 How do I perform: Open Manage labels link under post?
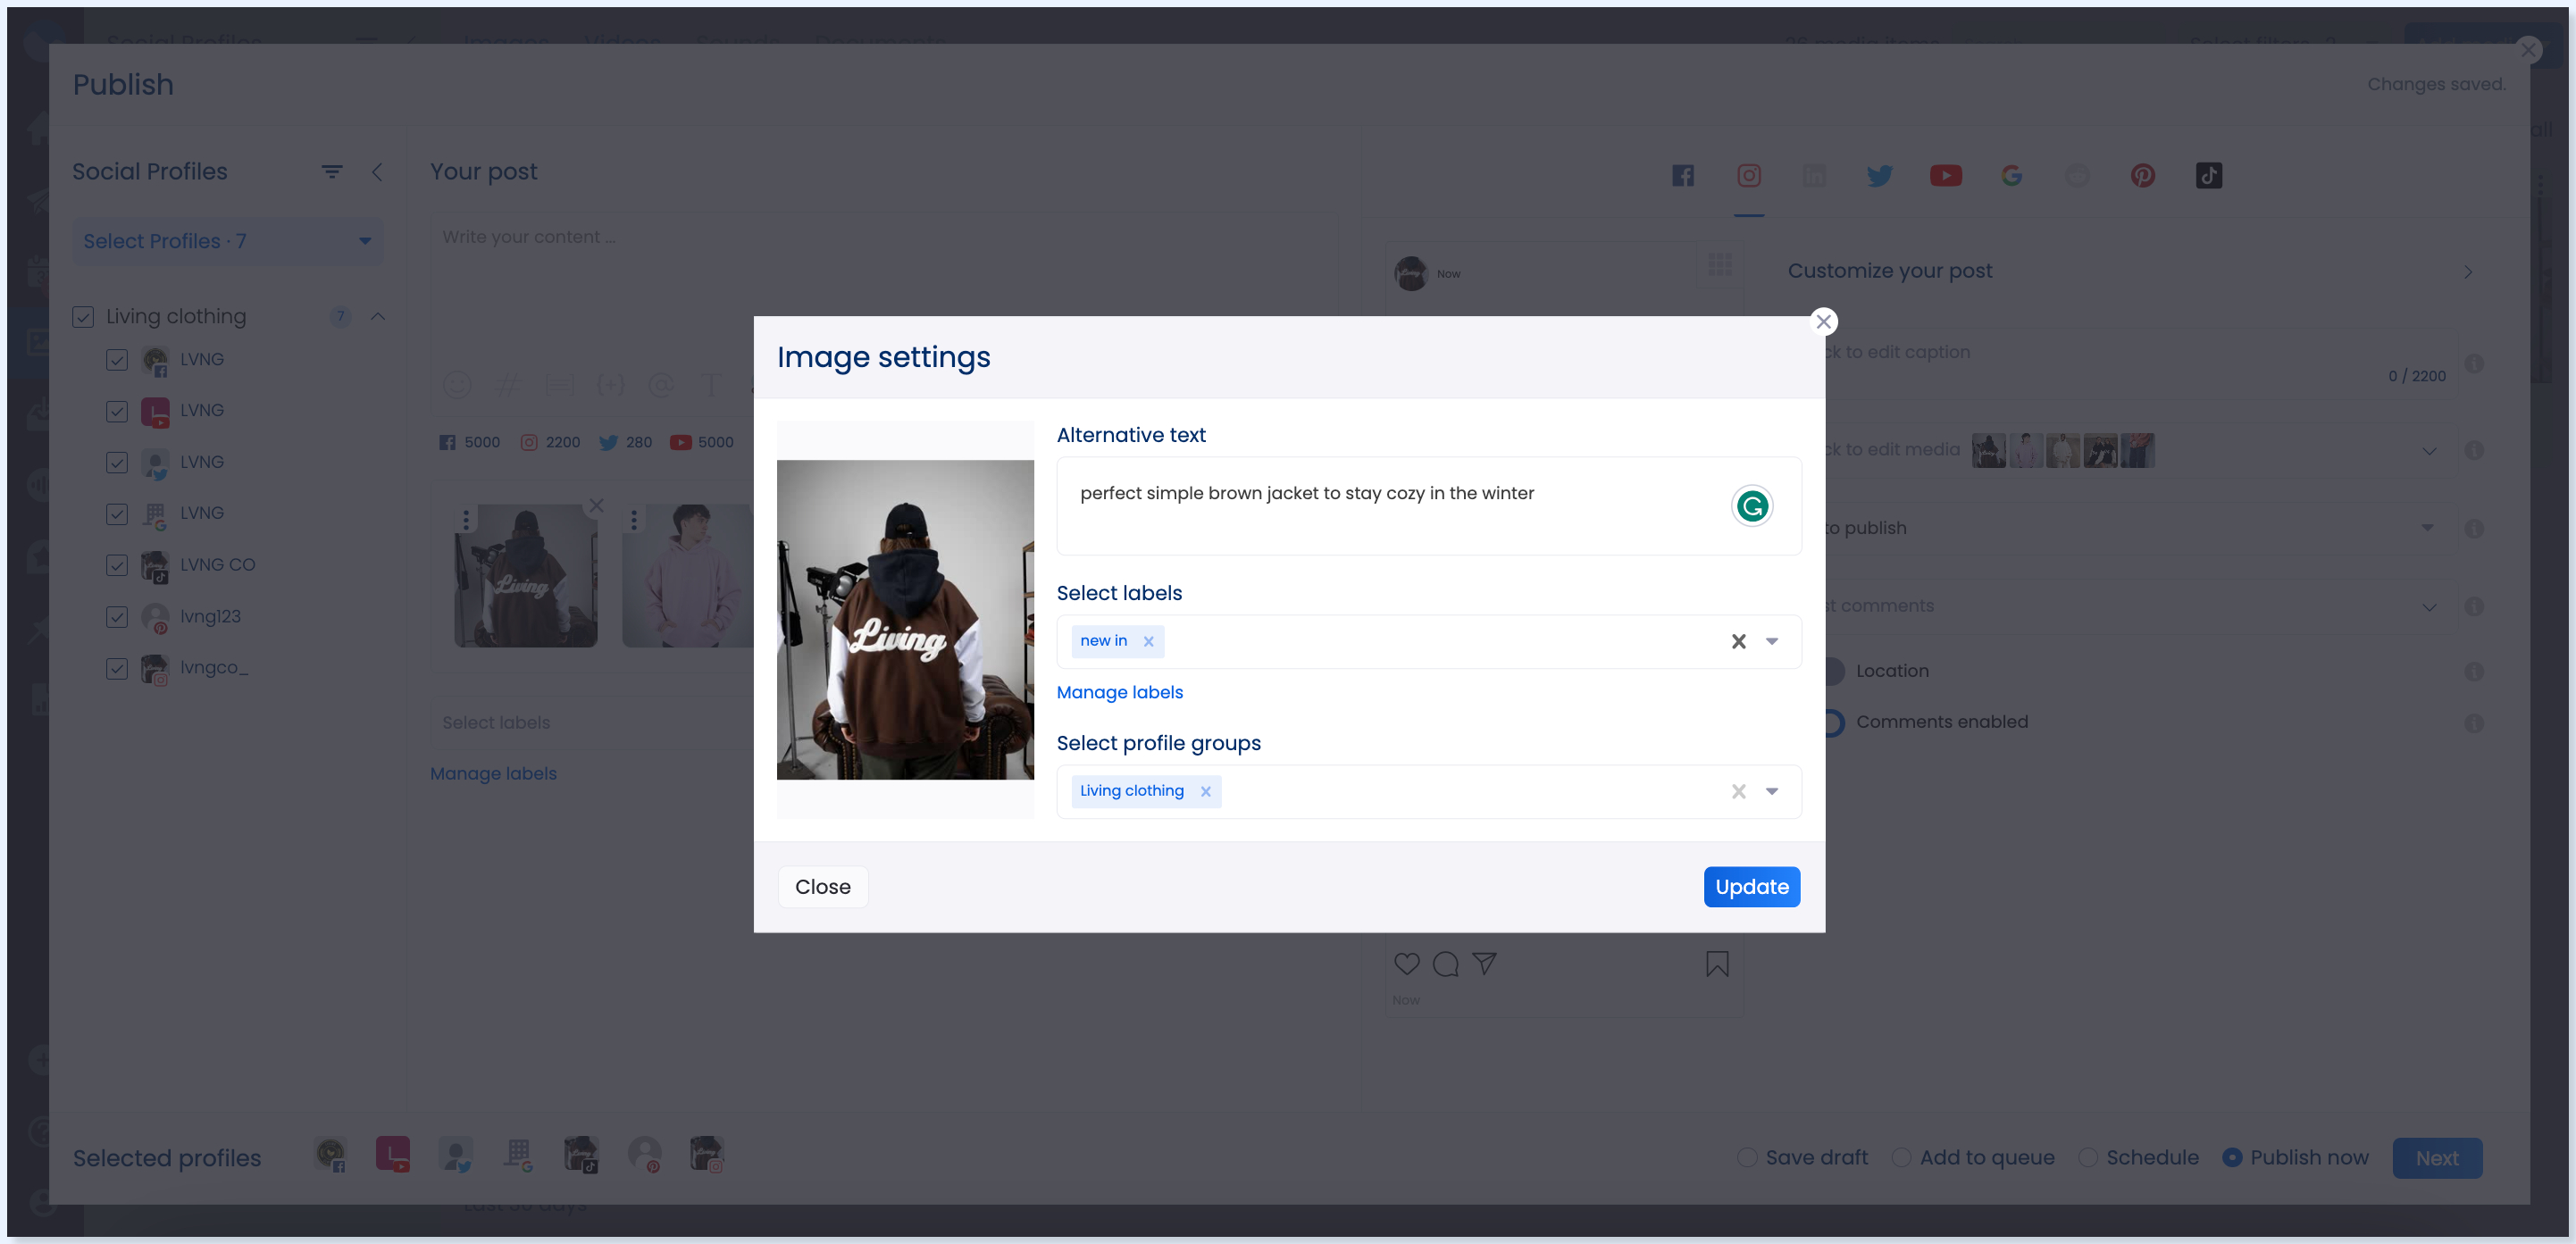494,774
